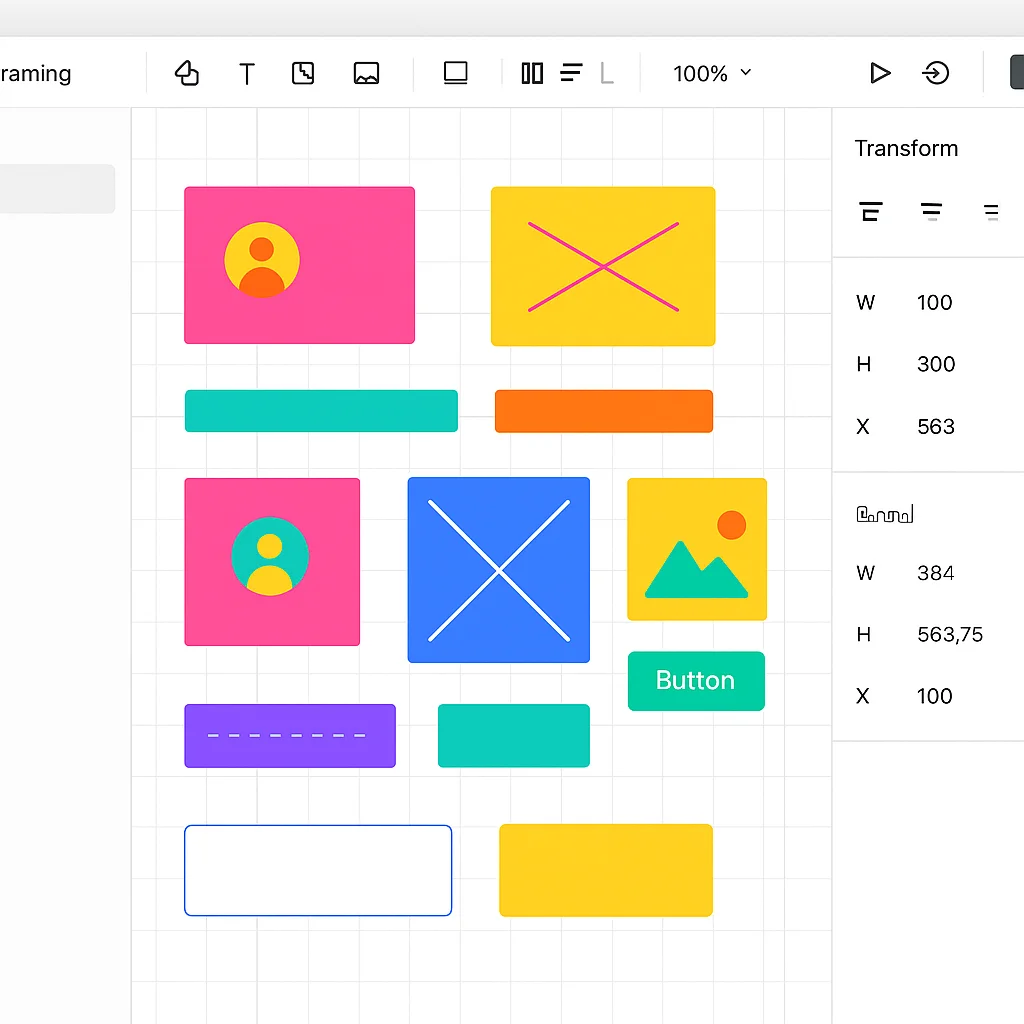This screenshot has width=1024, height=1024.
Task: Select the Frame tool
Action: [x=455, y=73]
